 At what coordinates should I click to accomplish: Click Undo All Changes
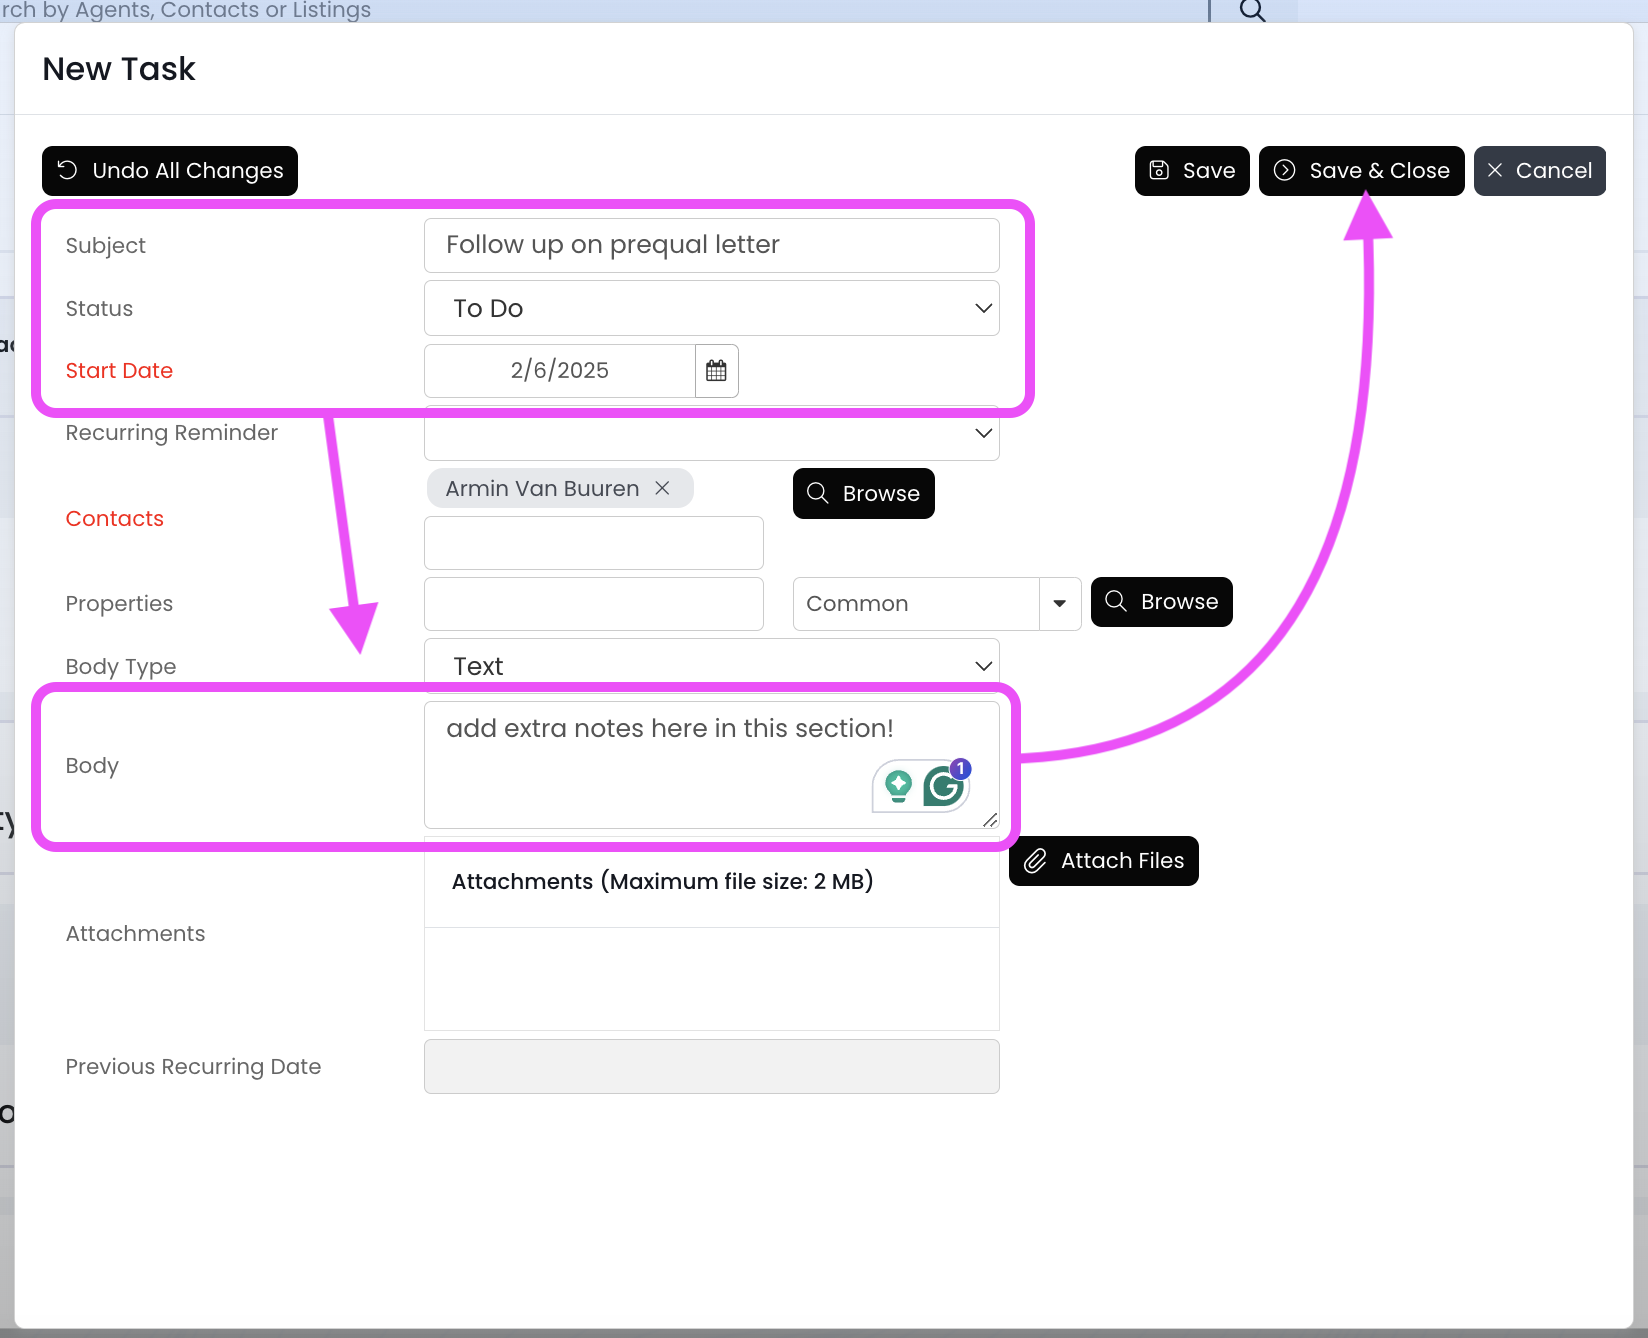pyautogui.click(x=170, y=171)
